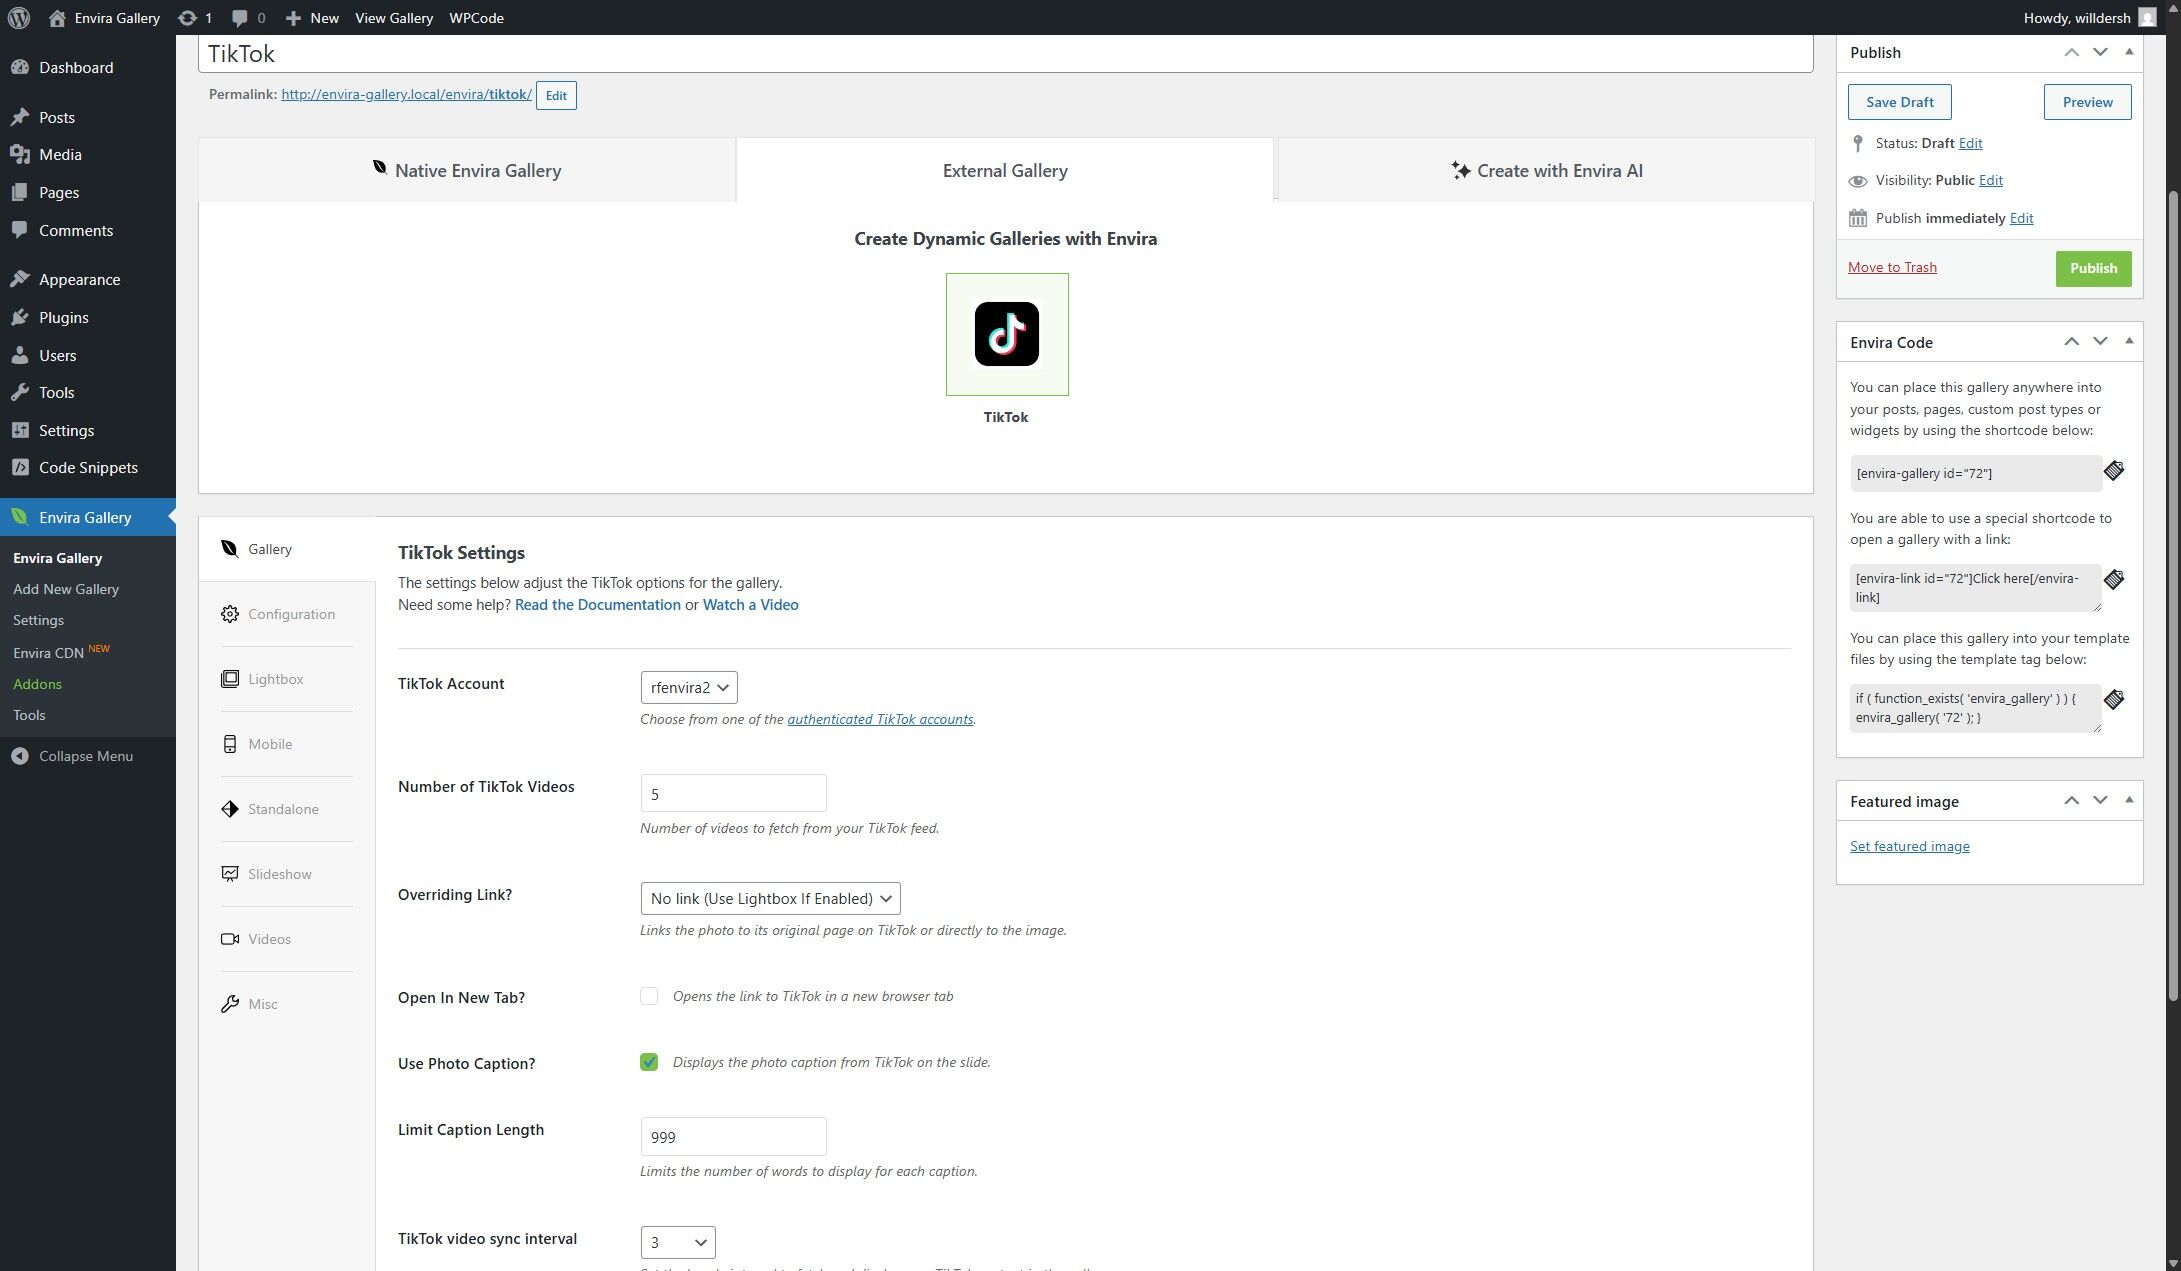2181x1271 pixels.
Task: Copy the envira-gallery shortcode via clipboard icon
Action: click(x=2113, y=471)
